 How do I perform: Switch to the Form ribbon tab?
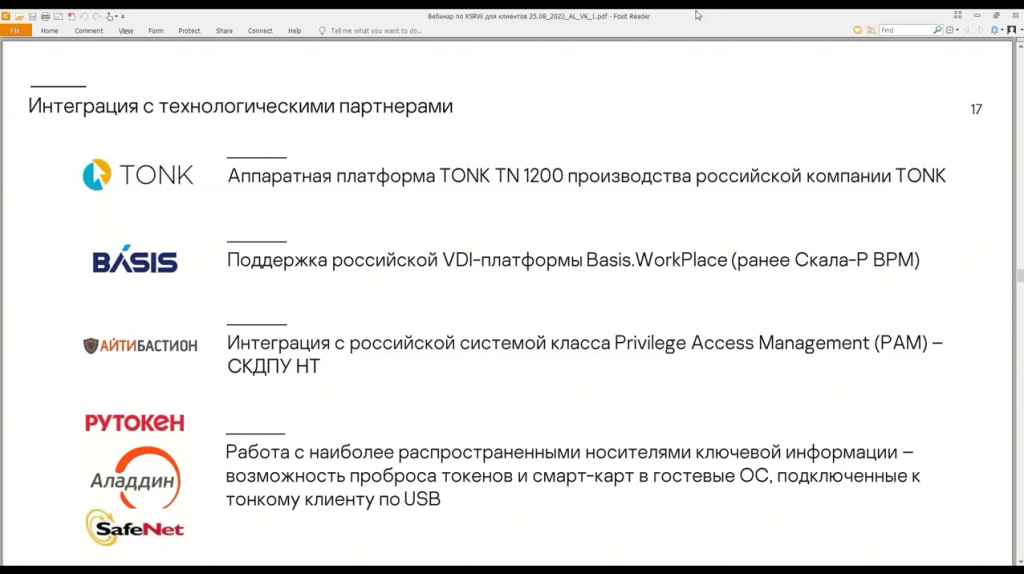155,31
